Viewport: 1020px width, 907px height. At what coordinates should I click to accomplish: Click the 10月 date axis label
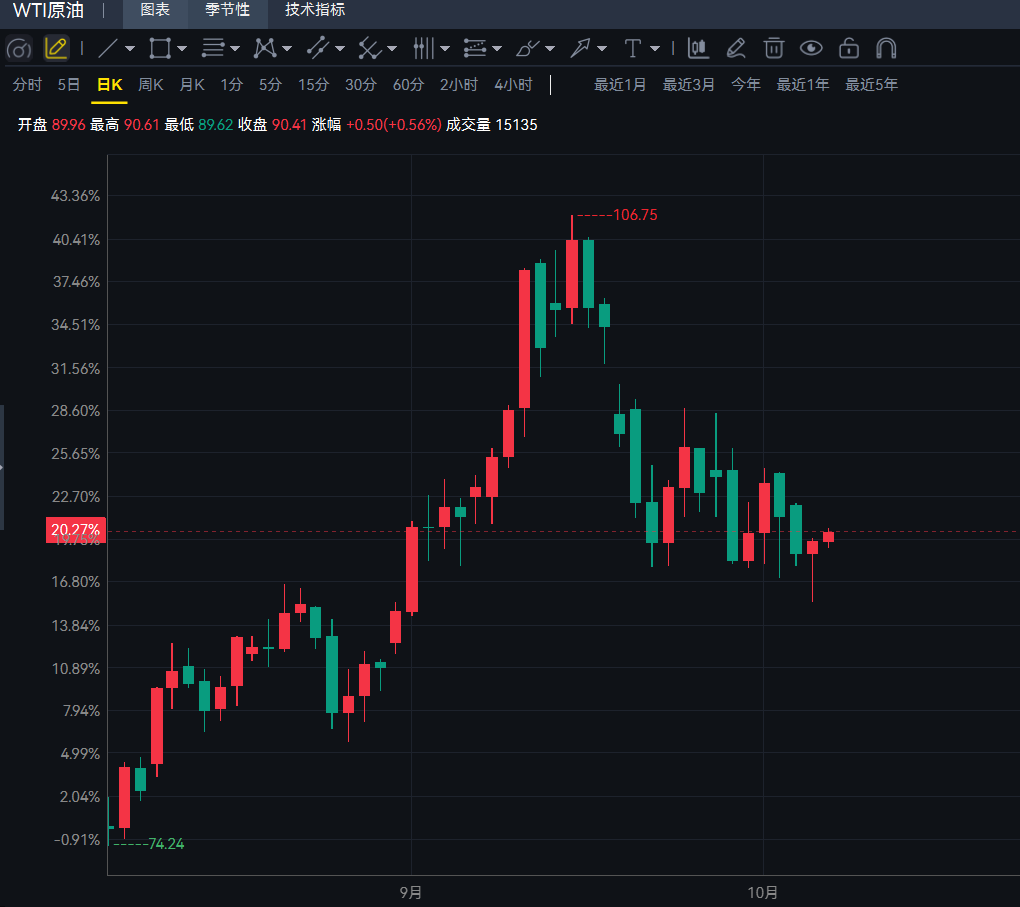762,893
